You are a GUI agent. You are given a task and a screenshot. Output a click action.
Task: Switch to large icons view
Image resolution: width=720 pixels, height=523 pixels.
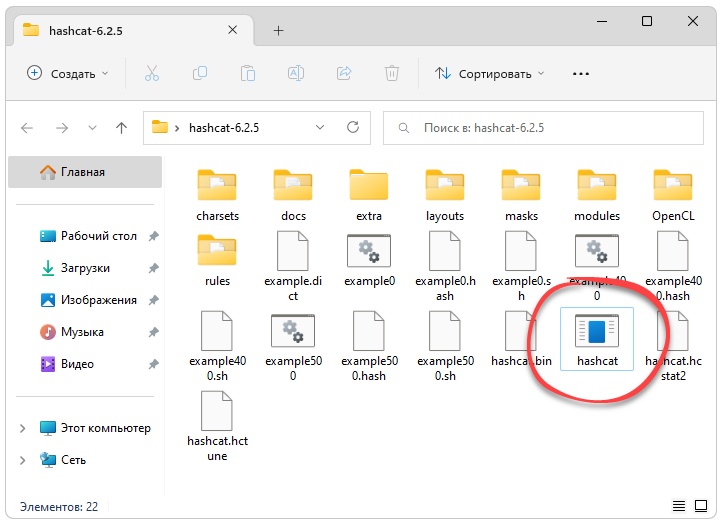[x=701, y=506]
